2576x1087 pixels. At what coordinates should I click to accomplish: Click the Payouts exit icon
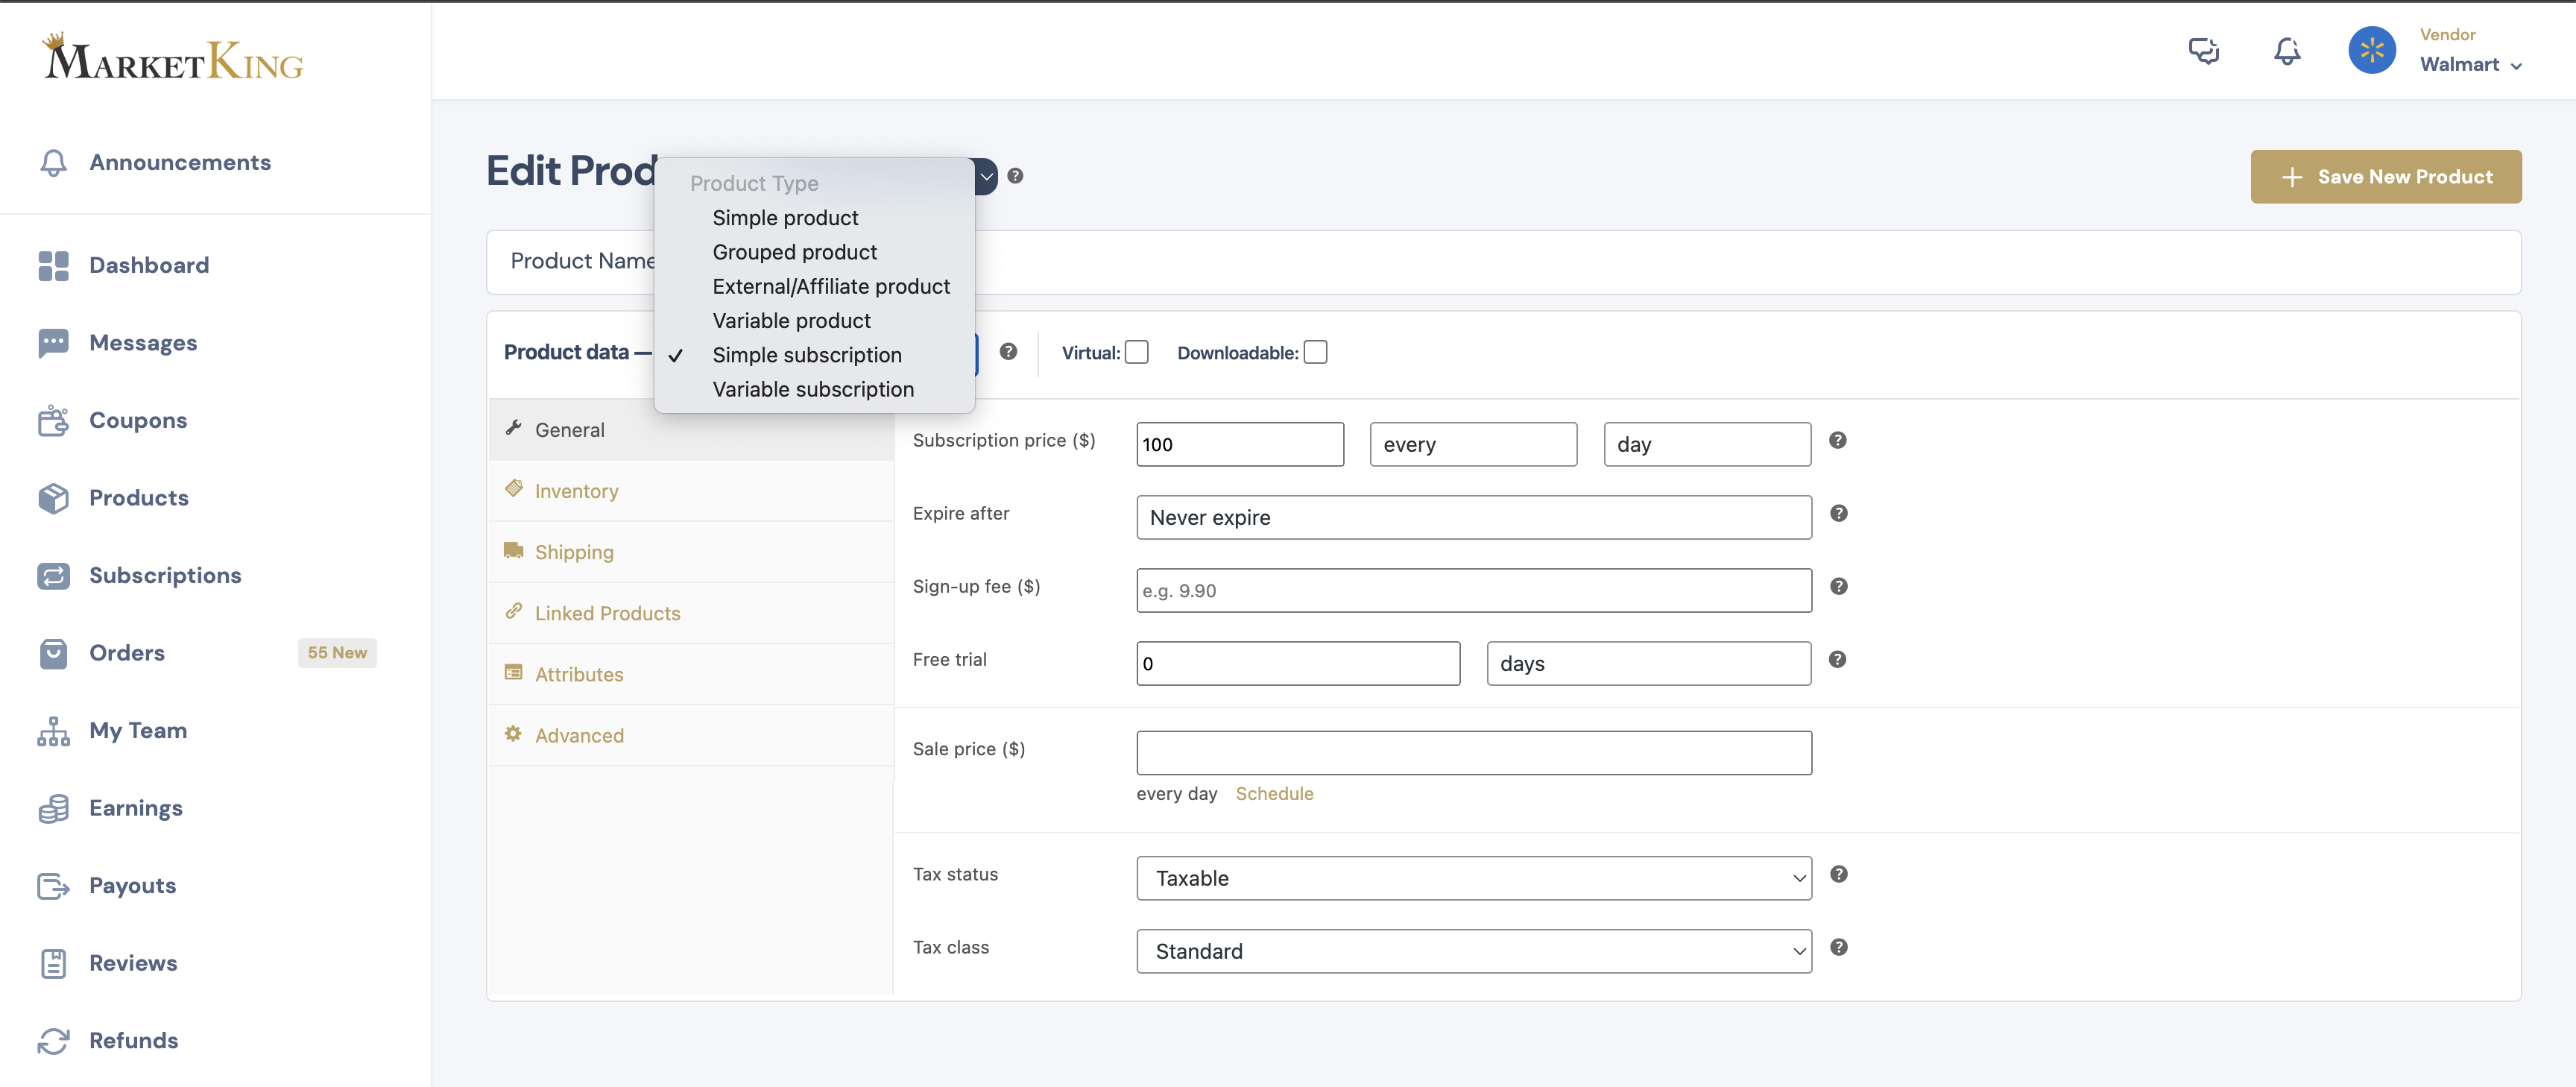pyautogui.click(x=53, y=886)
